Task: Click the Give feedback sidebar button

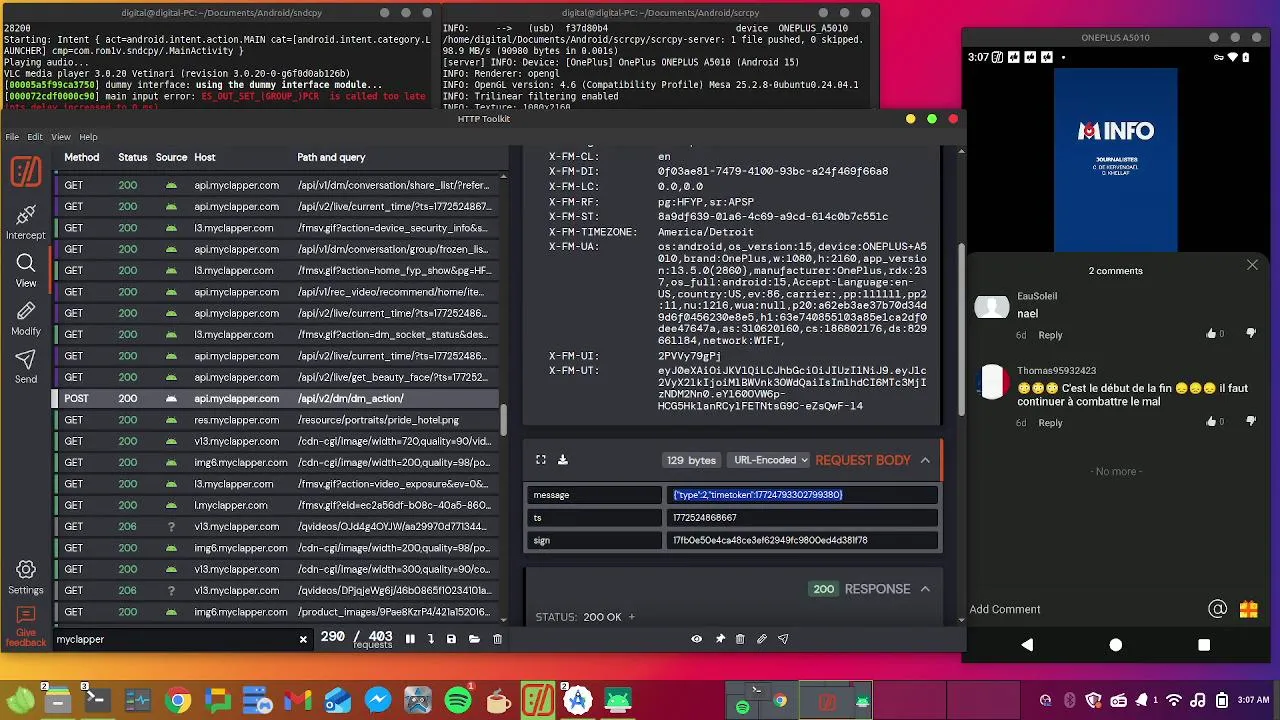Action: [x=26, y=627]
